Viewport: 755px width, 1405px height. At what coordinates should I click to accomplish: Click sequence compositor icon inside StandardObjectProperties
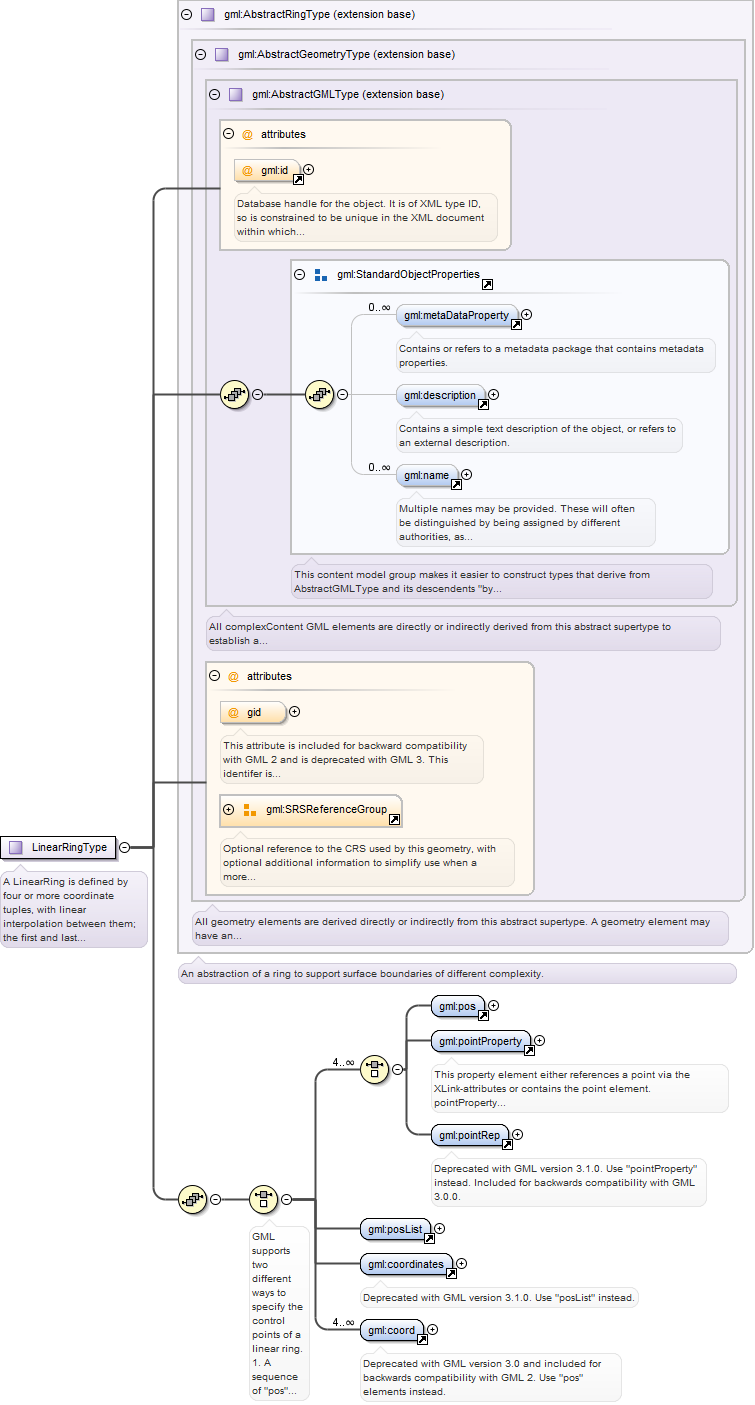pyautogui.click(x=319, y=394)
